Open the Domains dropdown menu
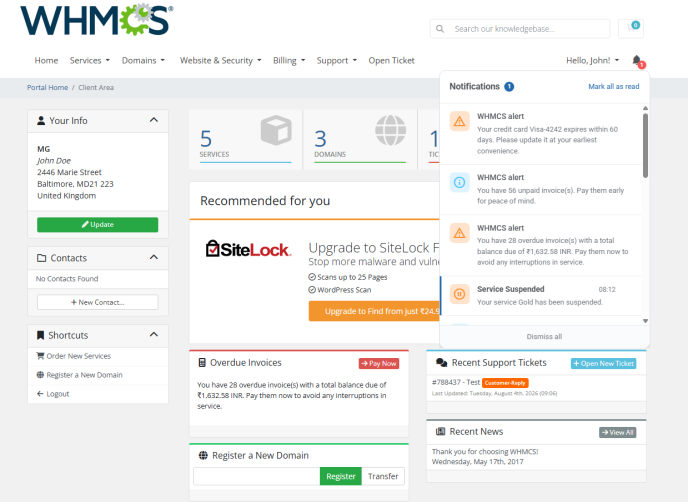The image size is (688, 502). [143, 61]
